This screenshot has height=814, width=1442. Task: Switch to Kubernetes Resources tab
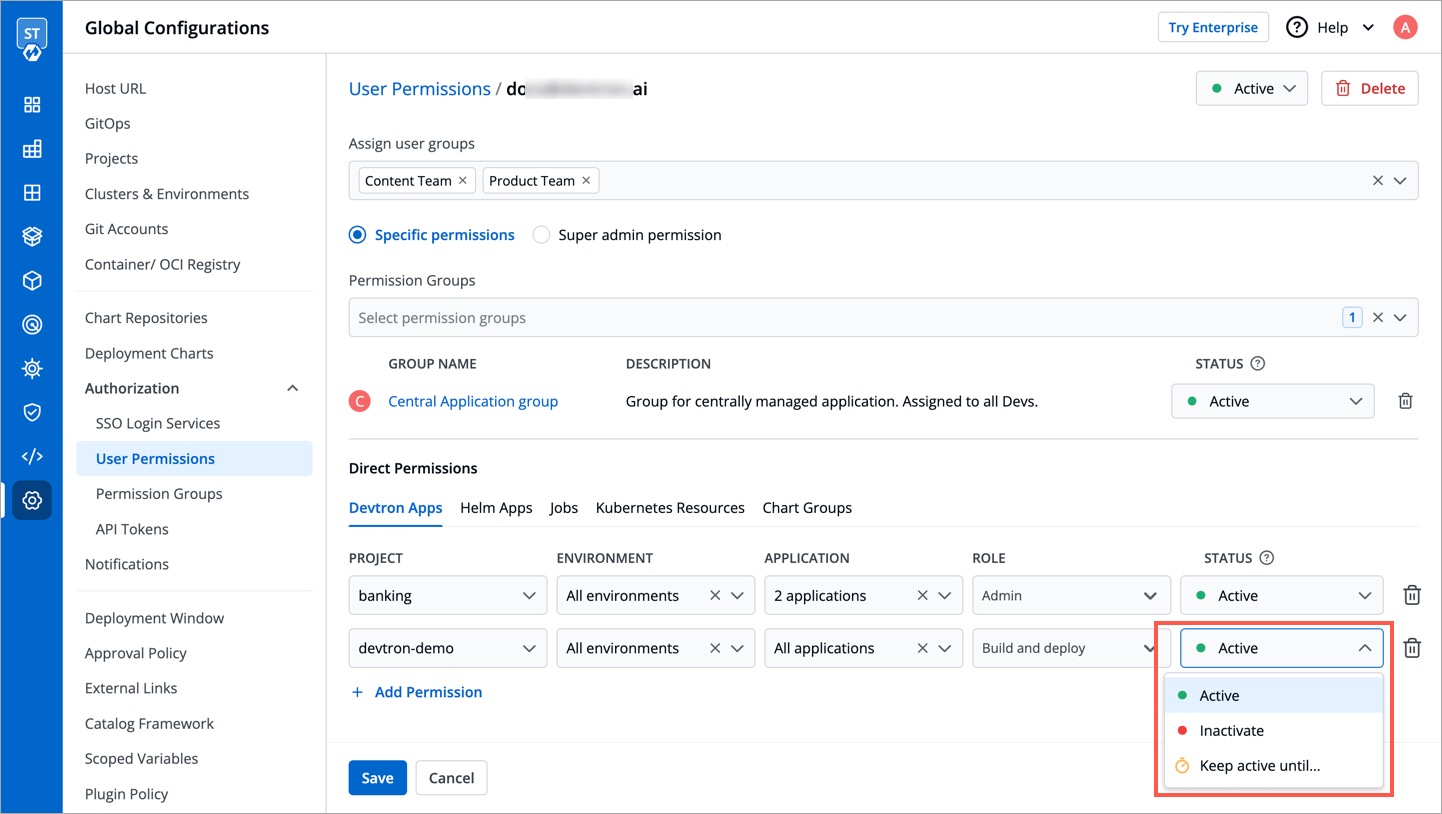670,508
